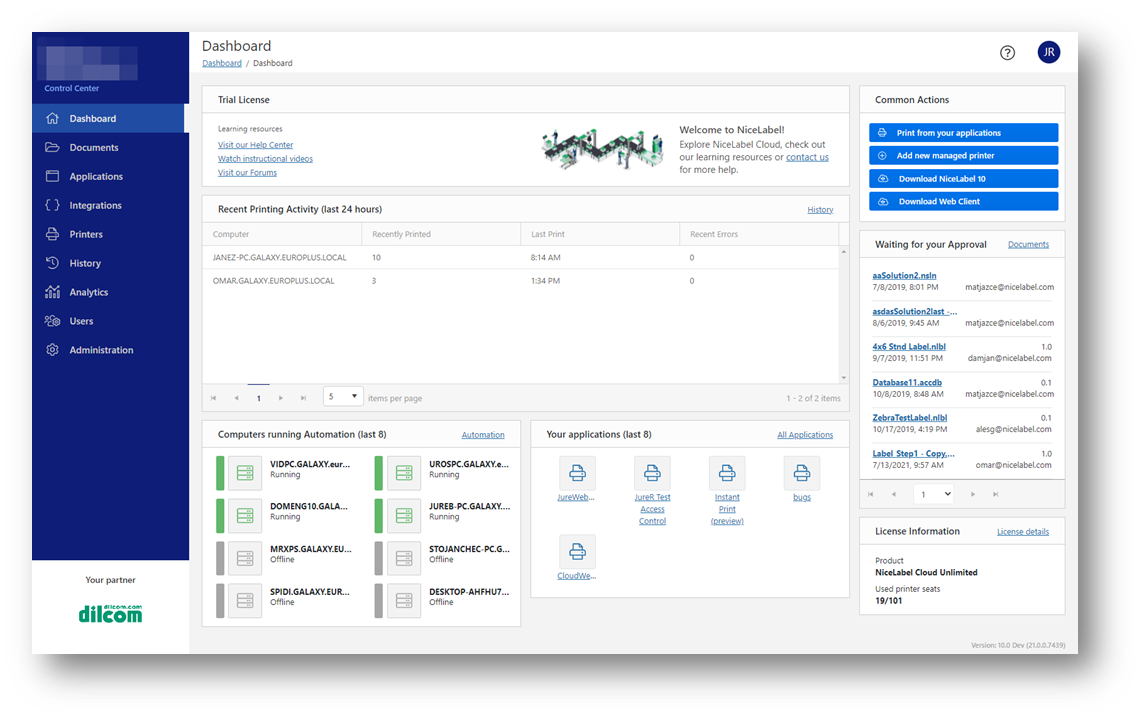Click the JR user avatar
Screen dimensions: 1143x719
(x=1048, y=53)
